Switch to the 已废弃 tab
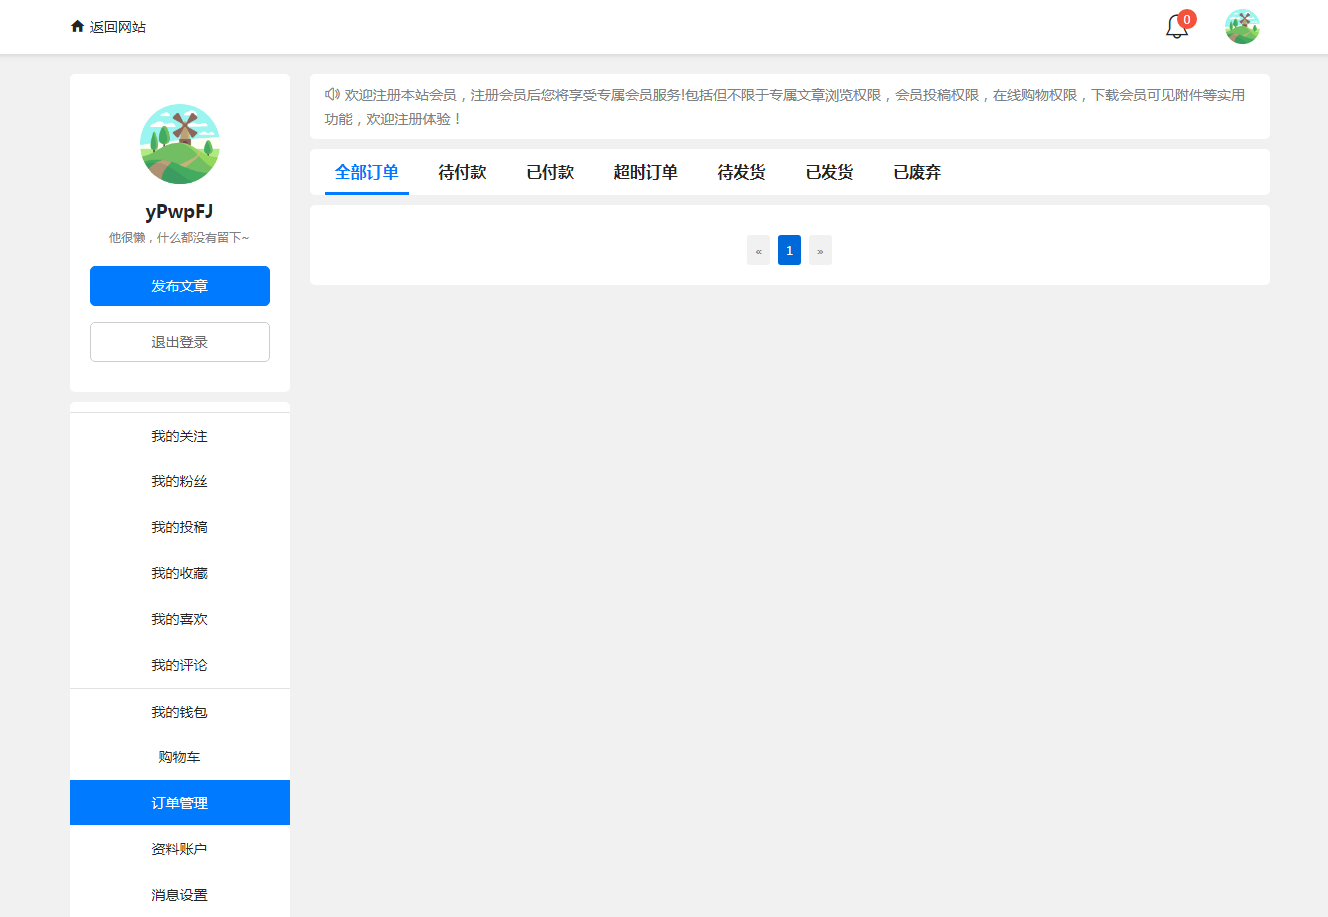The width and height of the screenshot is (1328, 917). (x=918, y=172)
